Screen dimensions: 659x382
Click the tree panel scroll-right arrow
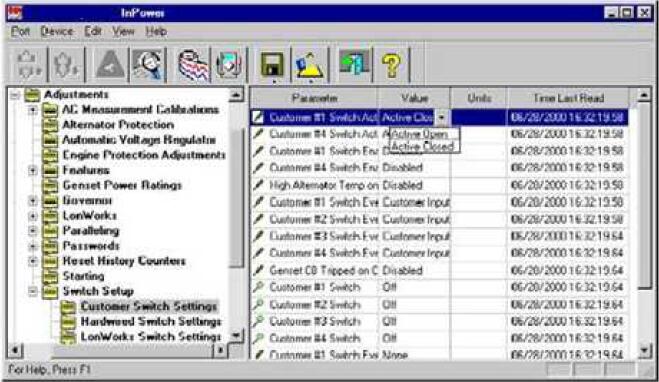tap(220, 350)
